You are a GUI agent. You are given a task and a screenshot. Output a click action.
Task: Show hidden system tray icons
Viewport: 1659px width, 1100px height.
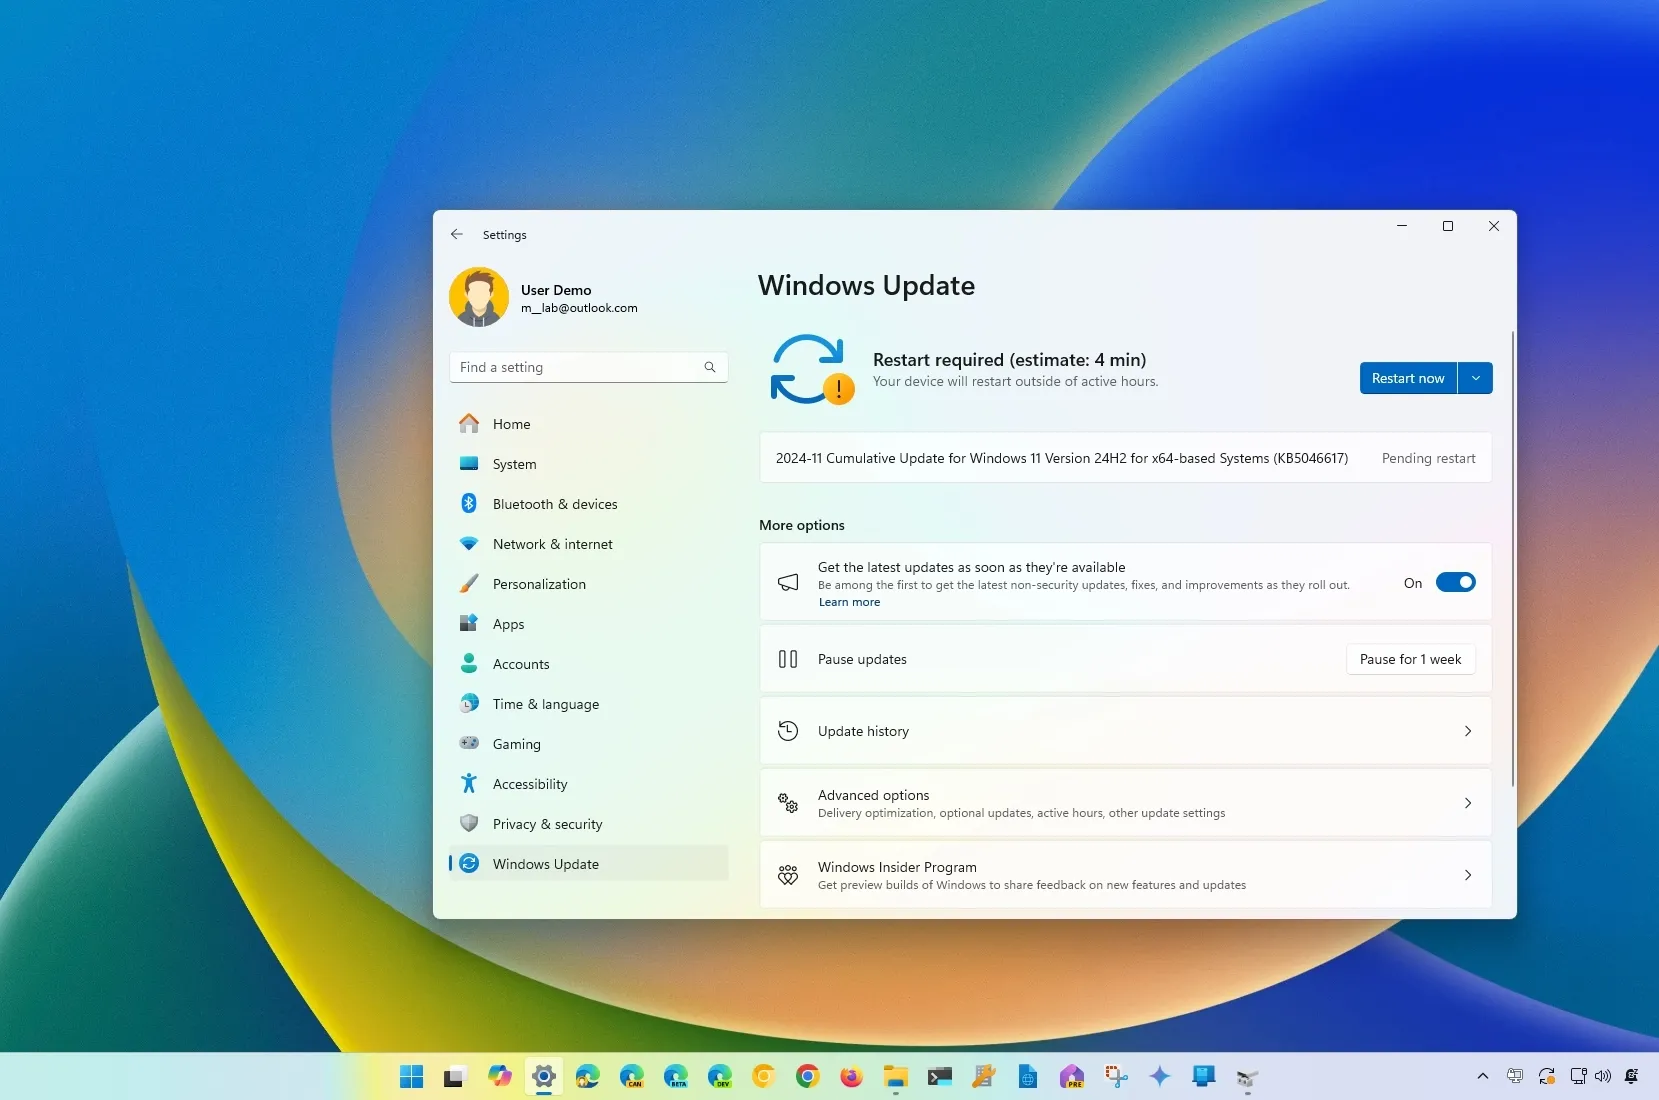click(x=1482, y=1076)
